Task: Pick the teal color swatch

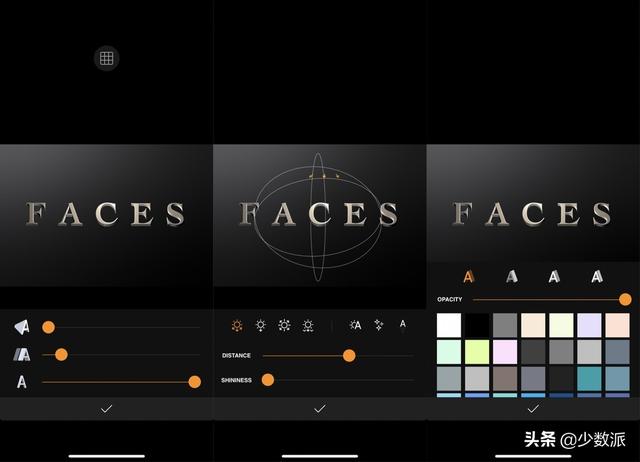Action: 589,378
